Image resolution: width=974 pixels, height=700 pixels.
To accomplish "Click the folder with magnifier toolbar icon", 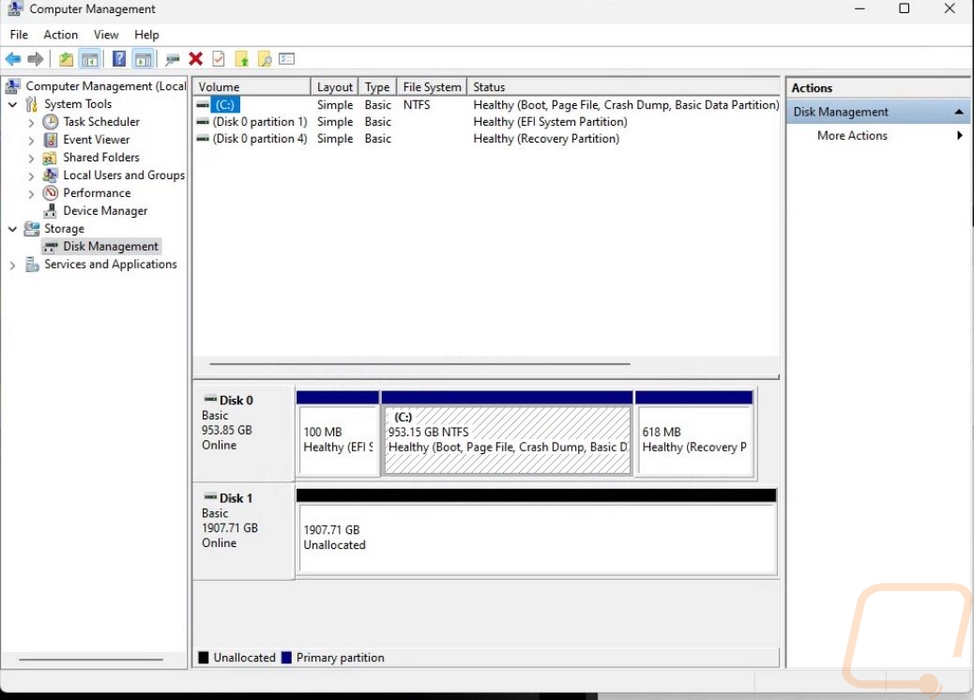I will coord(265,59).
